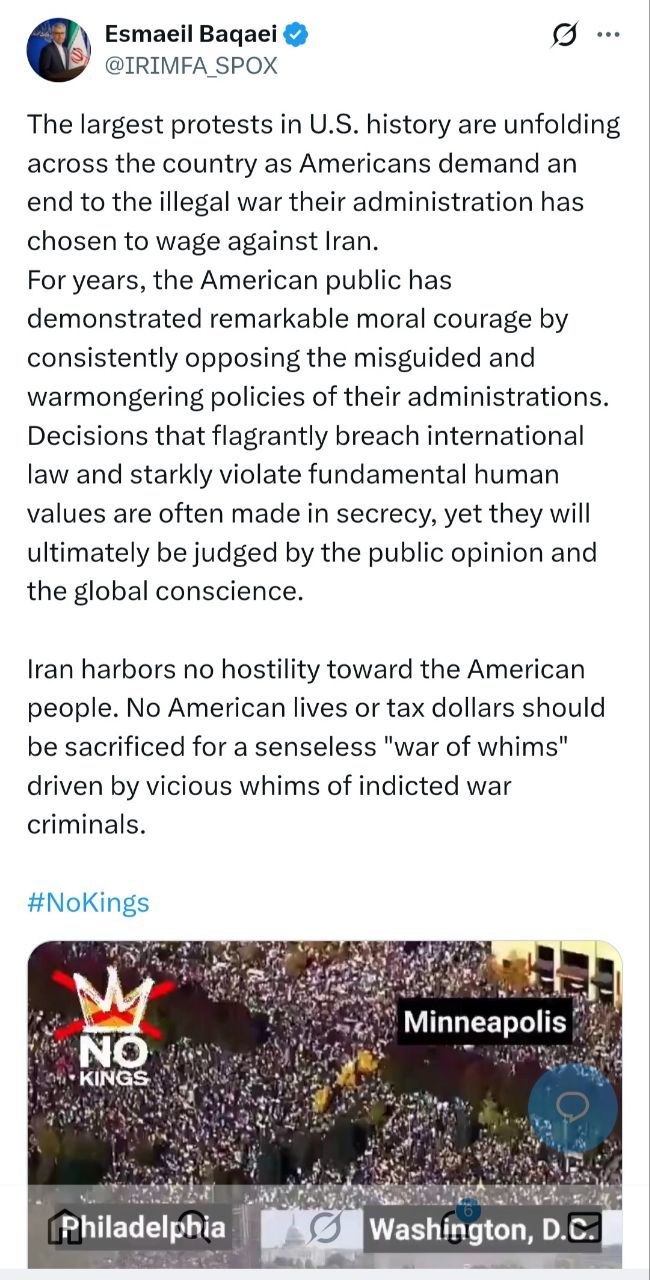Tap the blue floating reply button
Image resolution: width=650 pixels, height=1280 pixels.
point(573,1108)
